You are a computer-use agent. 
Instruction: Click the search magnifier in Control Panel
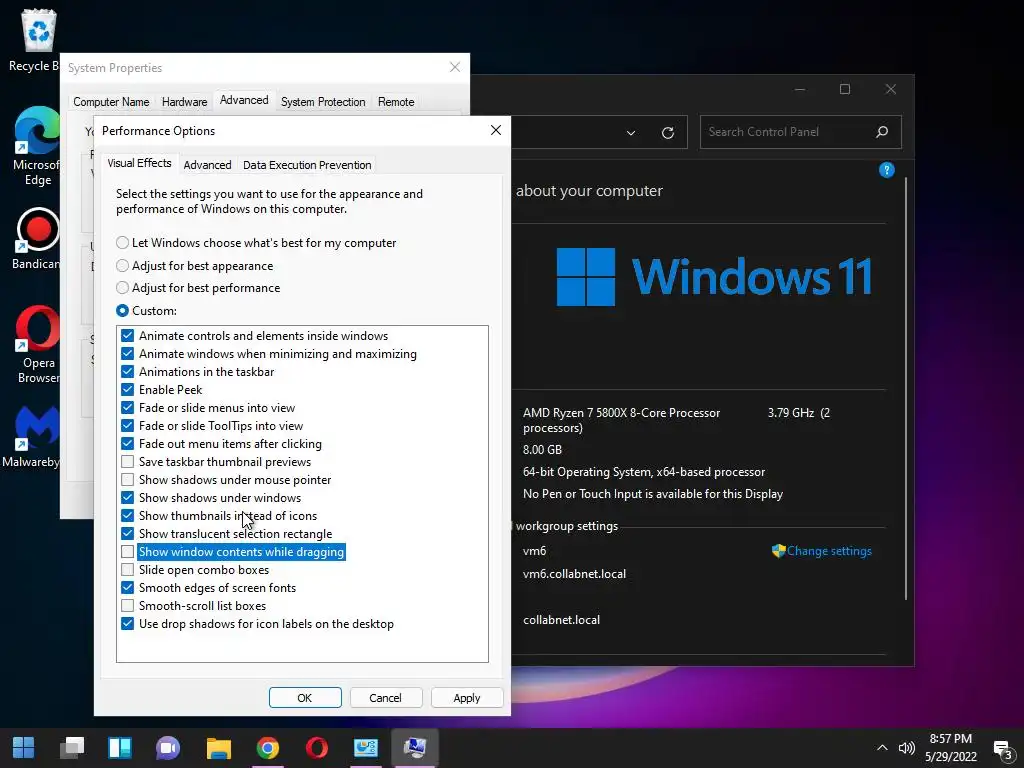882,132
